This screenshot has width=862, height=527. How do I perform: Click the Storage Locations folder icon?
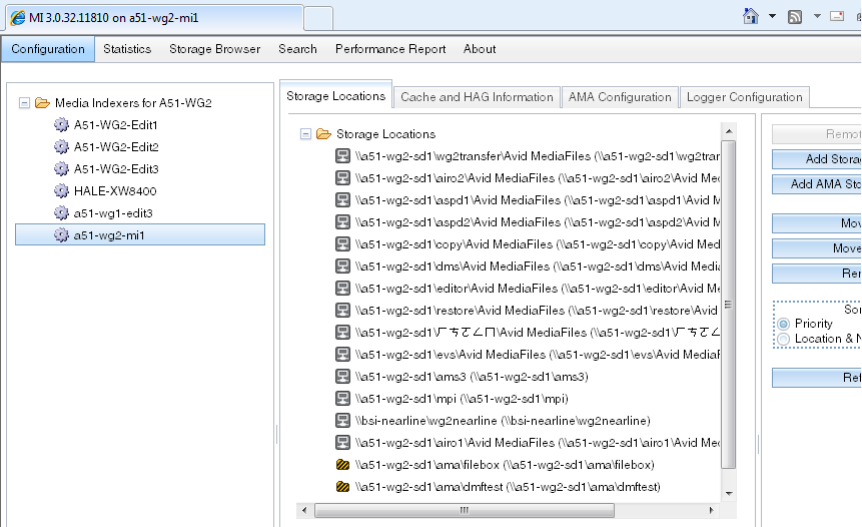pyautogui.click(x=324, y=134)
